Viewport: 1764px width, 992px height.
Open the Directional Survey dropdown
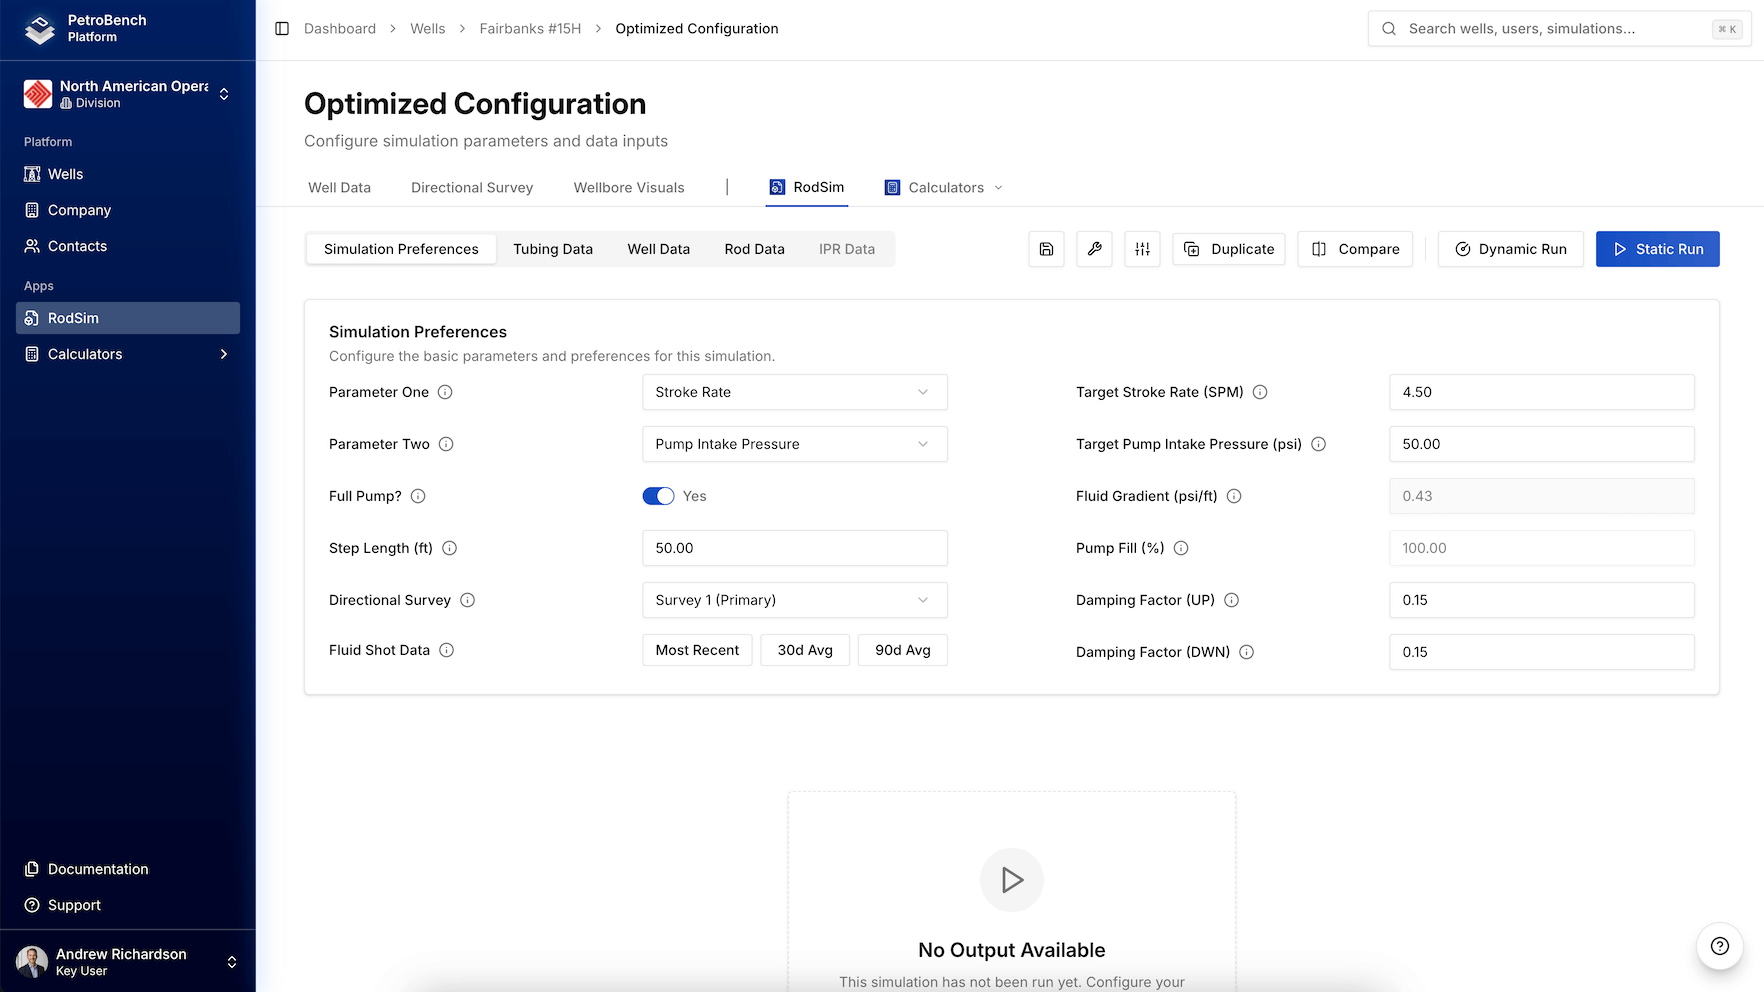pyautogui.click(x=794, y=600)
